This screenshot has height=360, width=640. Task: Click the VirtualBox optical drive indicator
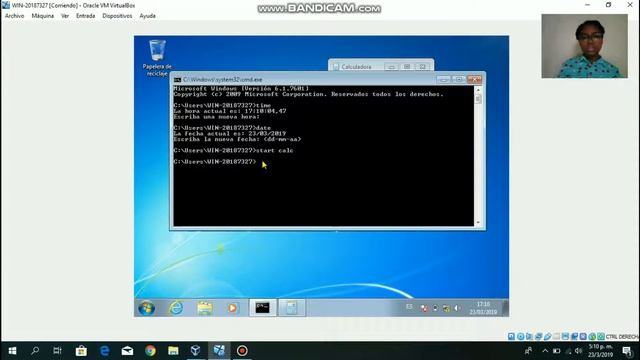(x=520, y=336)
